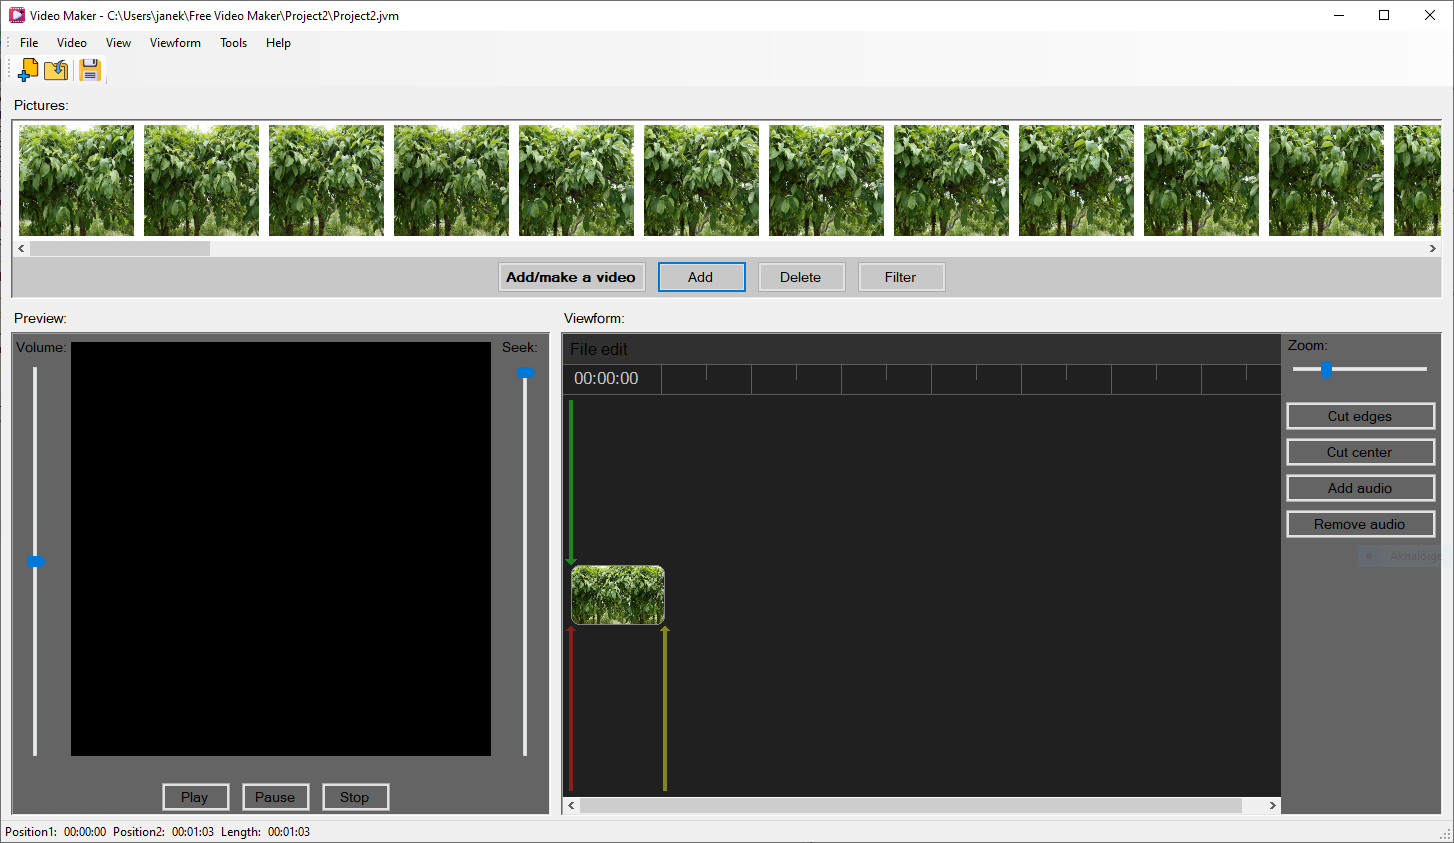Click the Volume slider handle
The image size is (1454, 843).
[x=36, y=561]
